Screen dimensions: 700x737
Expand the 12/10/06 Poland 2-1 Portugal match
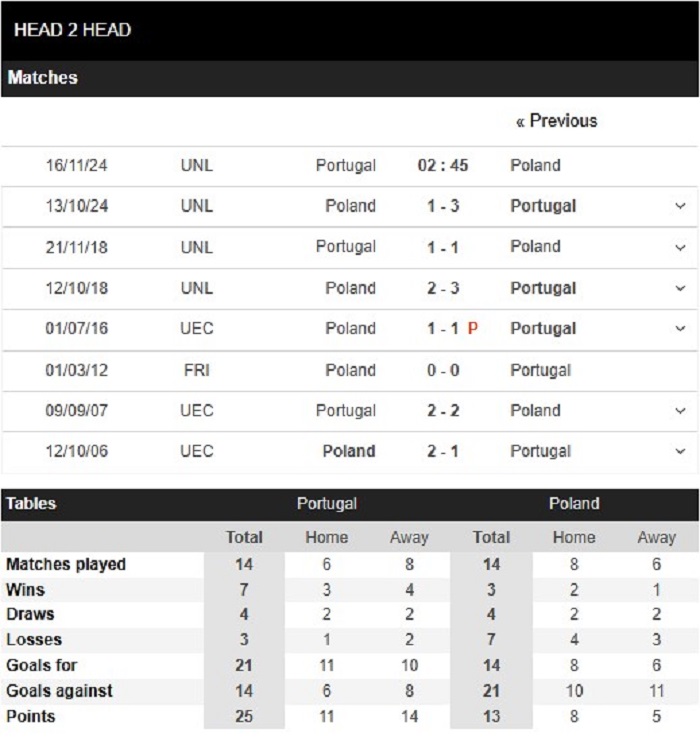pyautogui.click(x=680, y=451)
